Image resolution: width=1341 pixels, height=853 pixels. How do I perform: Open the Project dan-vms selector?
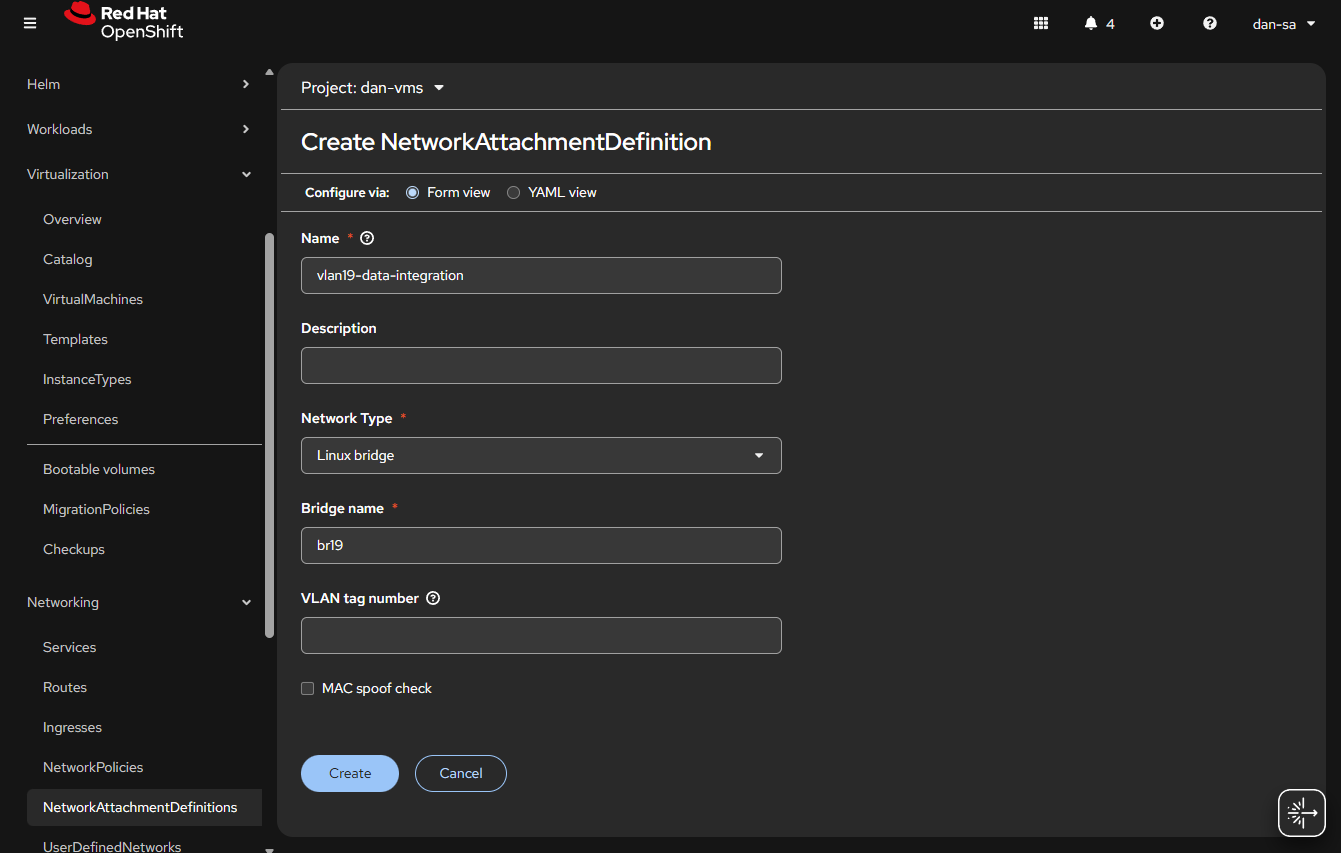tap(372, 88)
